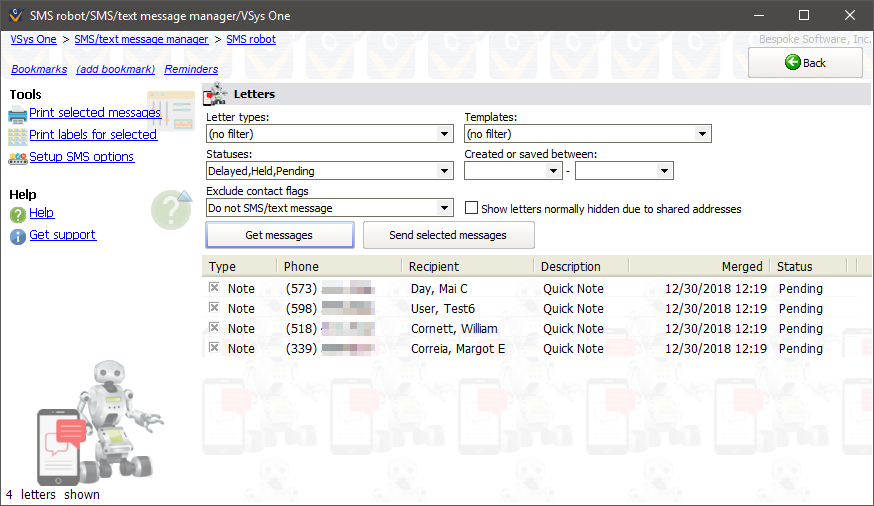
Task: Enable Show letters normally hidden checkbox
Action: [472, 209]
